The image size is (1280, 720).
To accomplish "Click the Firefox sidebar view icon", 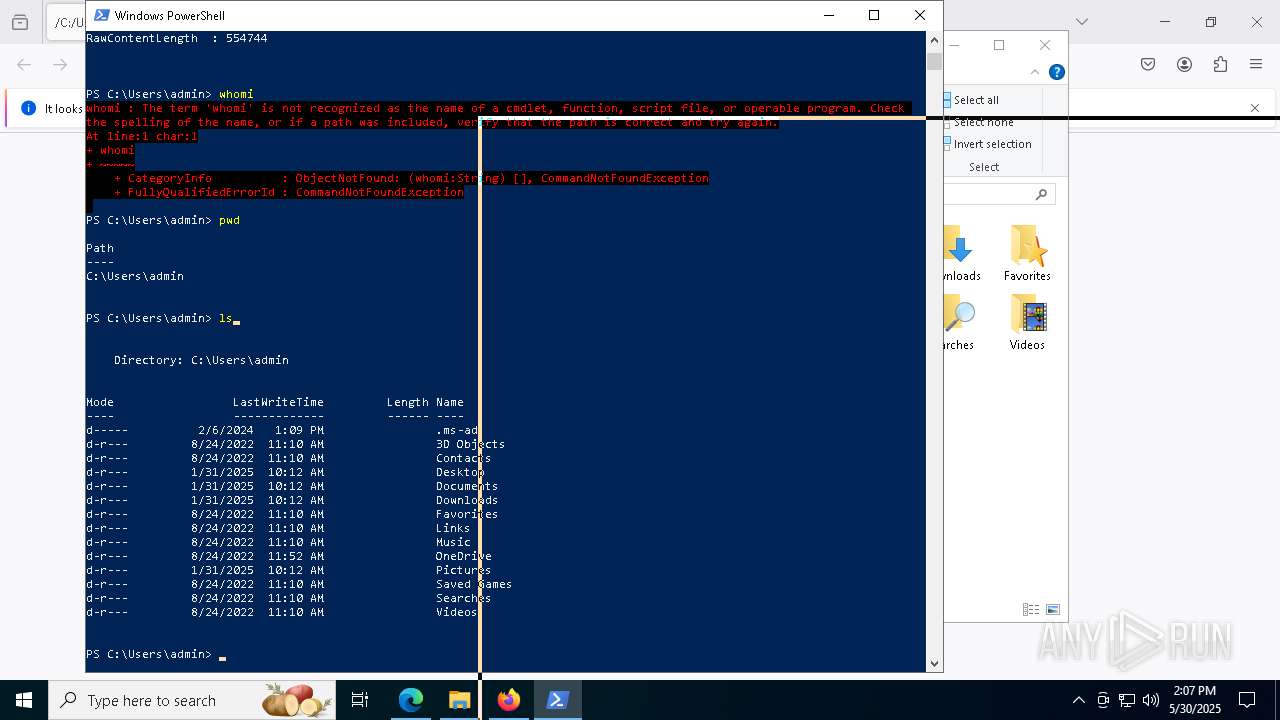I will click(x=20, y=22).
